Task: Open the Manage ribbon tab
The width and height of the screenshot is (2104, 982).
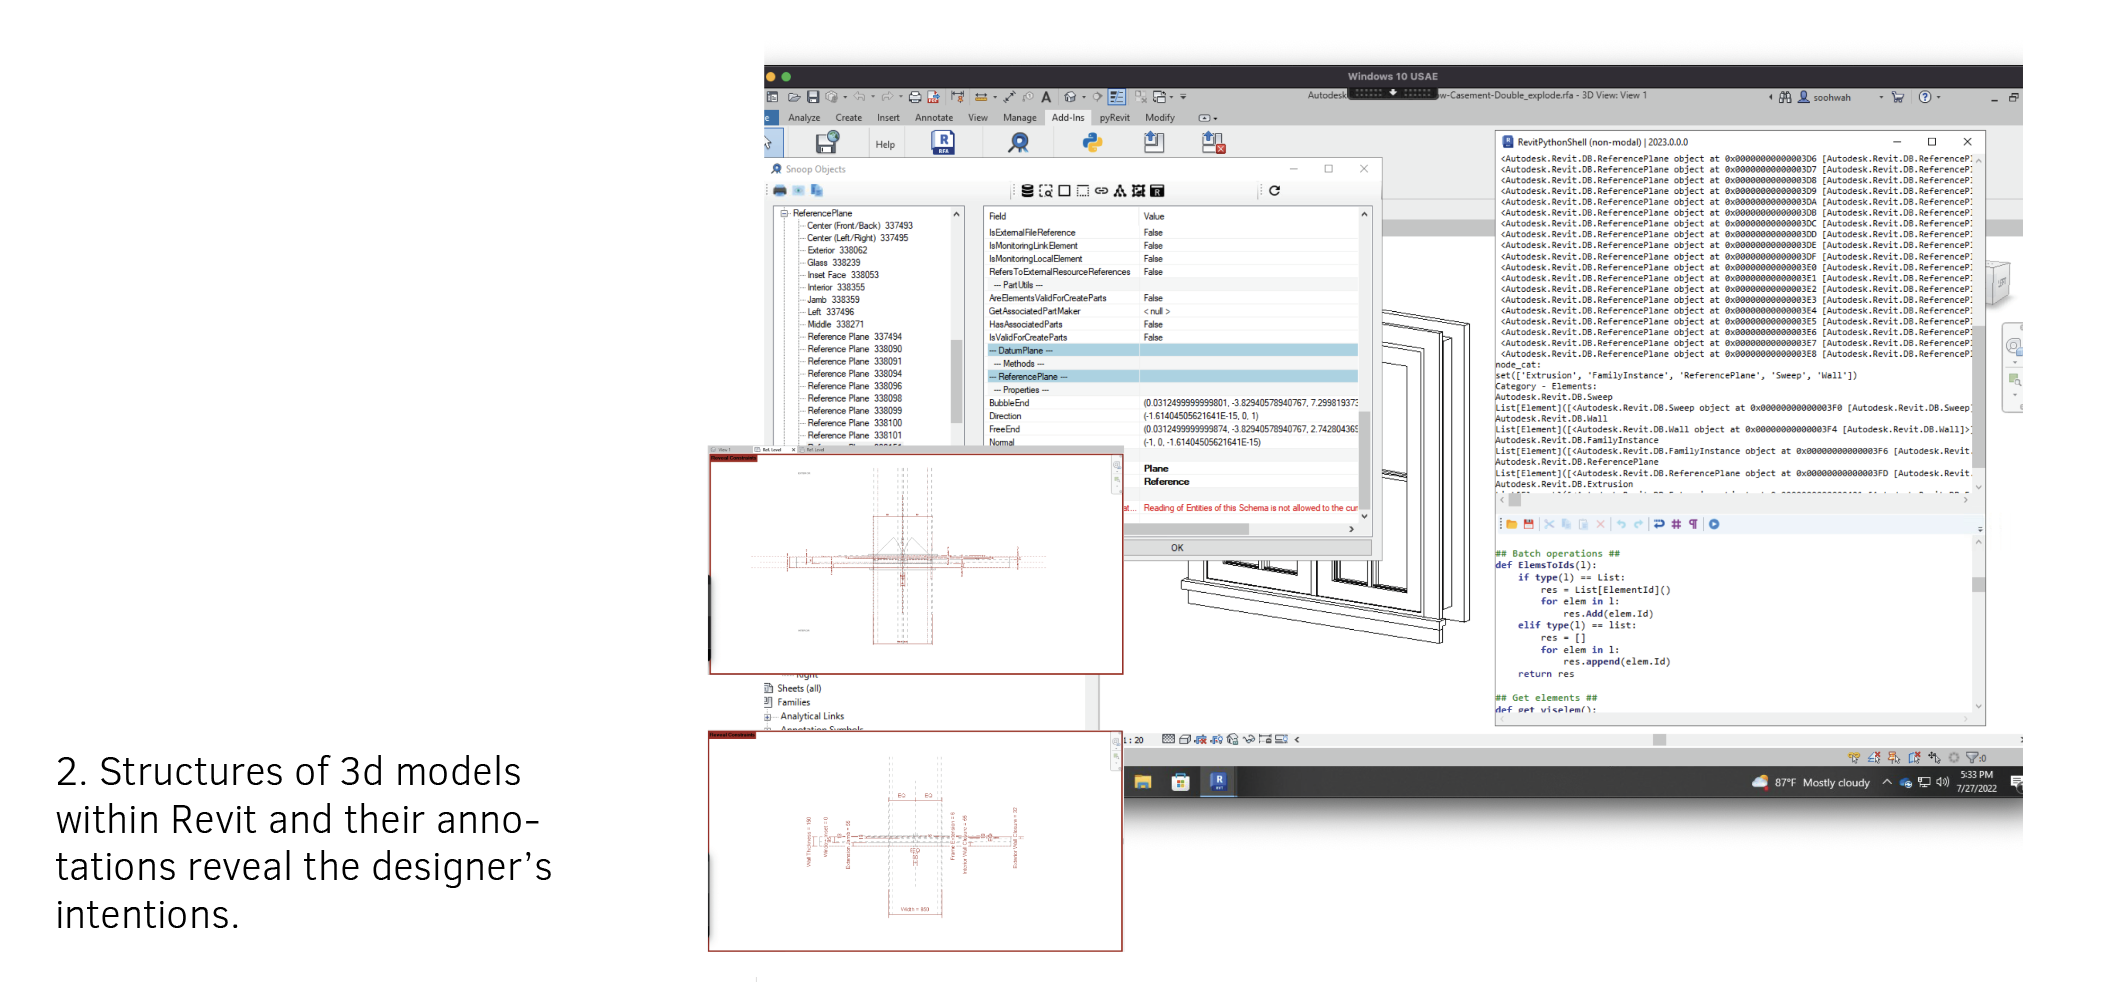Action: click(x=1020, y=118)
